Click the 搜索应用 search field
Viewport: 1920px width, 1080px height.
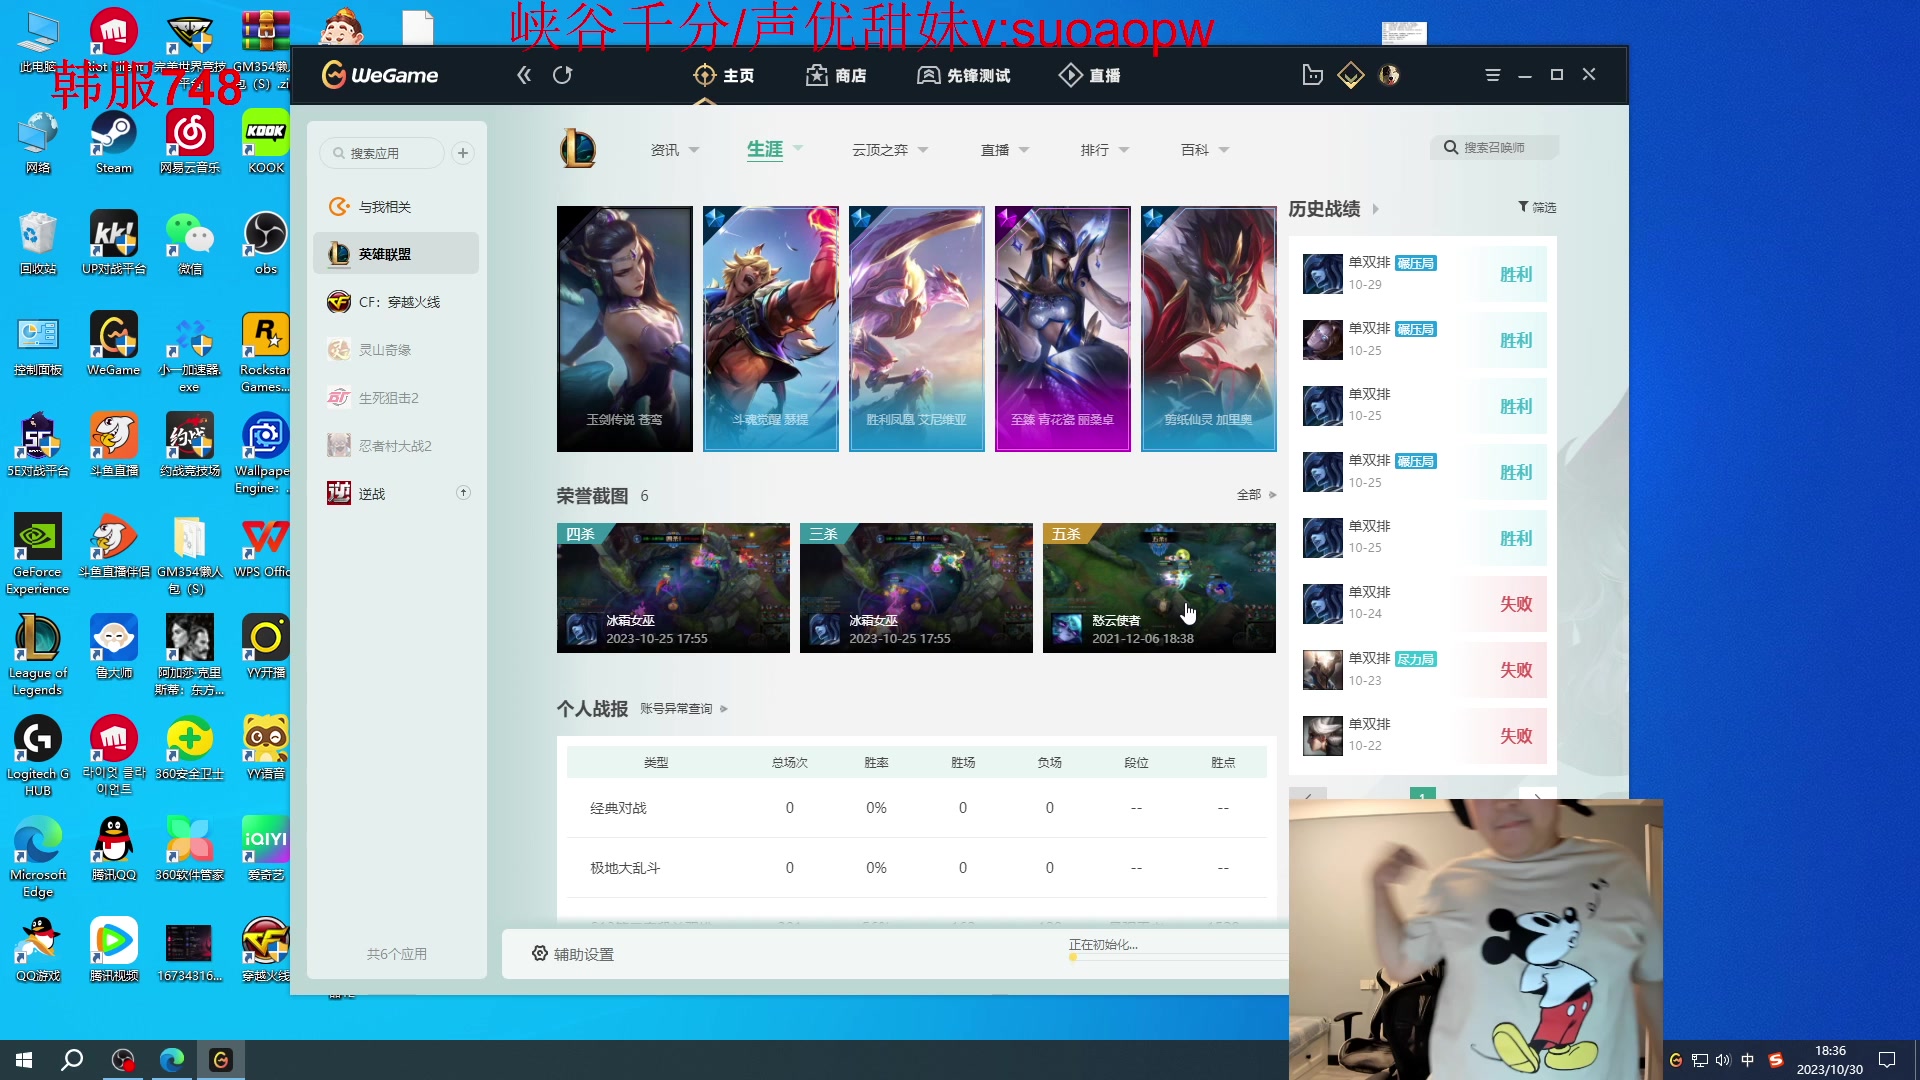click(383, 153)
